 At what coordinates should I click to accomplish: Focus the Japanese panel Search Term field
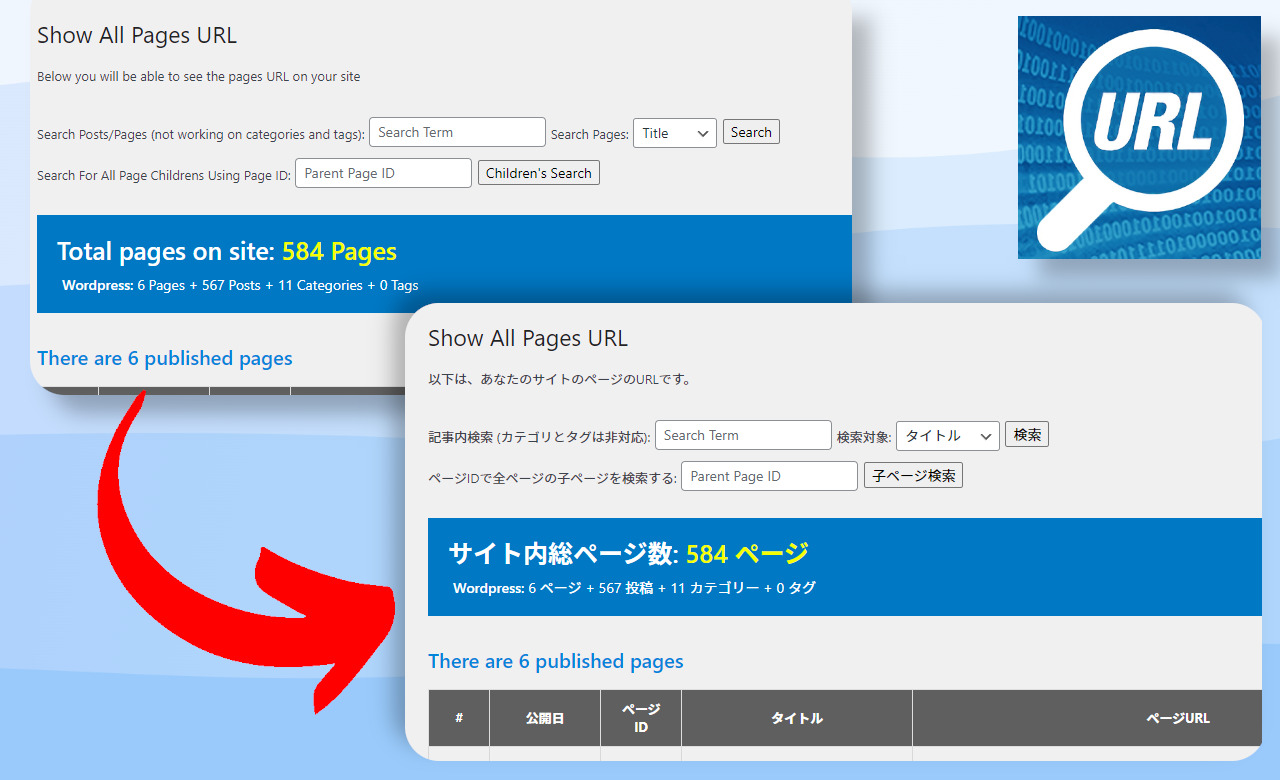743,435
